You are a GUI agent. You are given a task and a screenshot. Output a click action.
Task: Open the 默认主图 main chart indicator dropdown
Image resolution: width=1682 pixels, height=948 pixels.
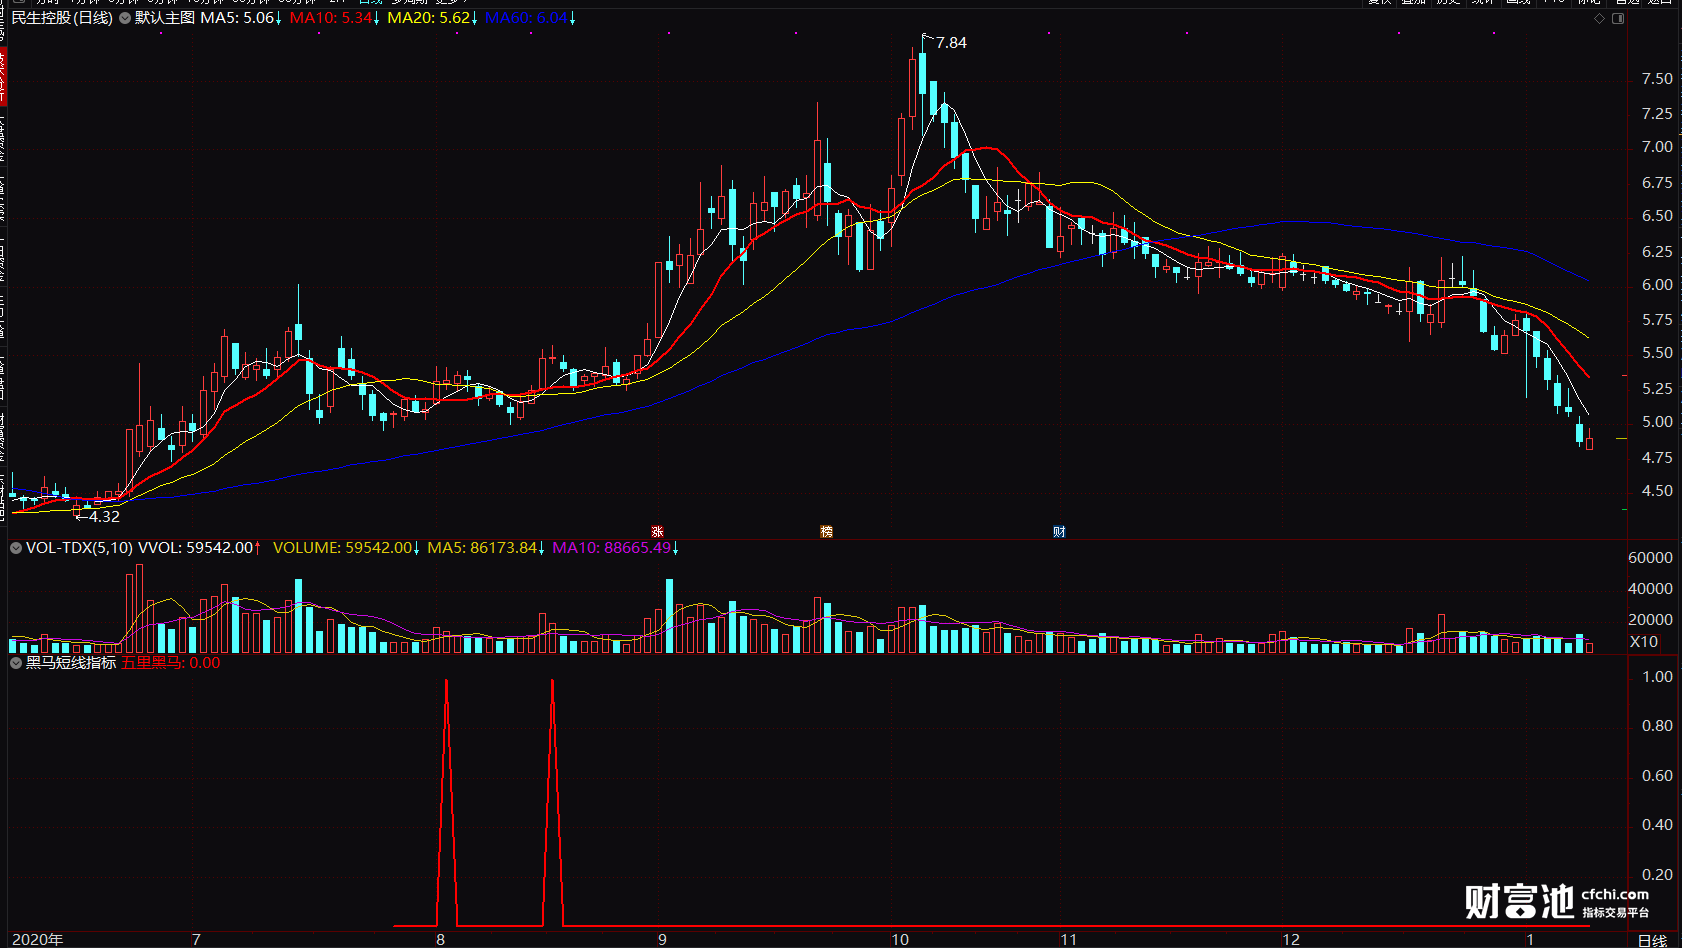(x=125, y=18)
